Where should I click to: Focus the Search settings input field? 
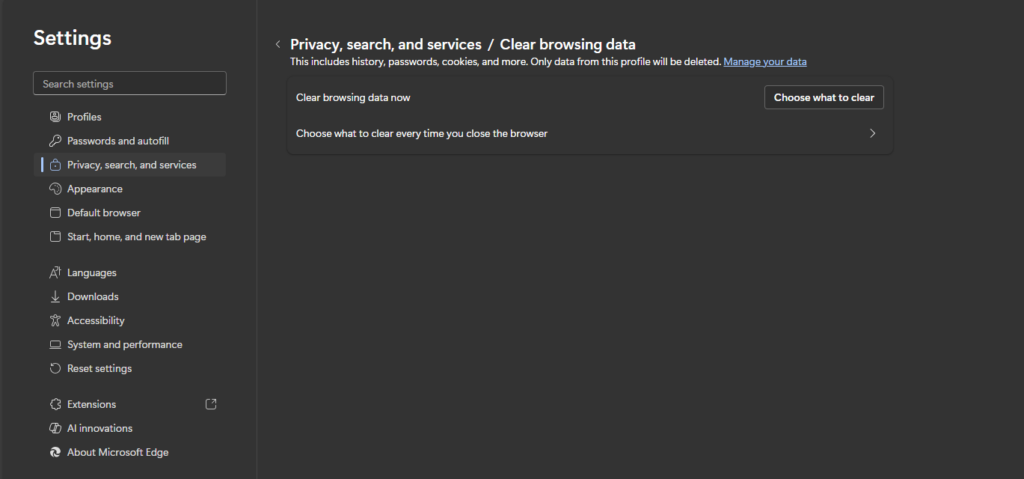pyautogui.click(x=130, y=84)
